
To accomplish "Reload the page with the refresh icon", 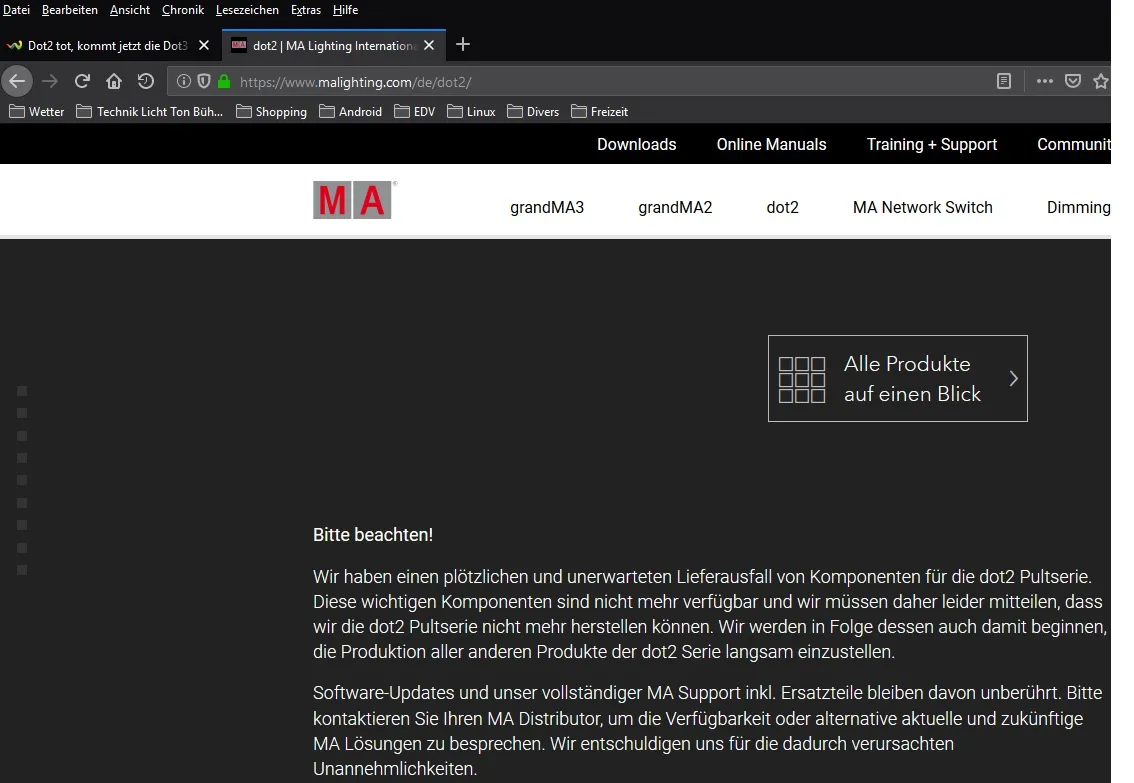I will (x=82, y=81).
